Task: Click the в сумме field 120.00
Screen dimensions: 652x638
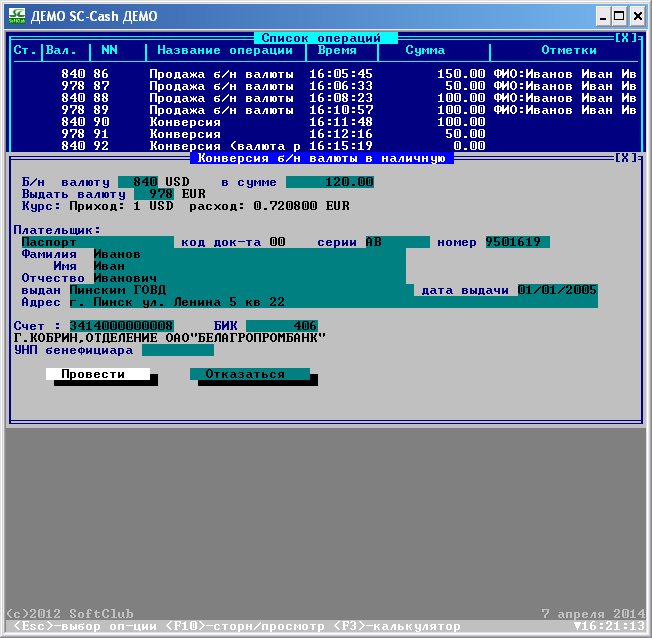Action: point(330,182)
